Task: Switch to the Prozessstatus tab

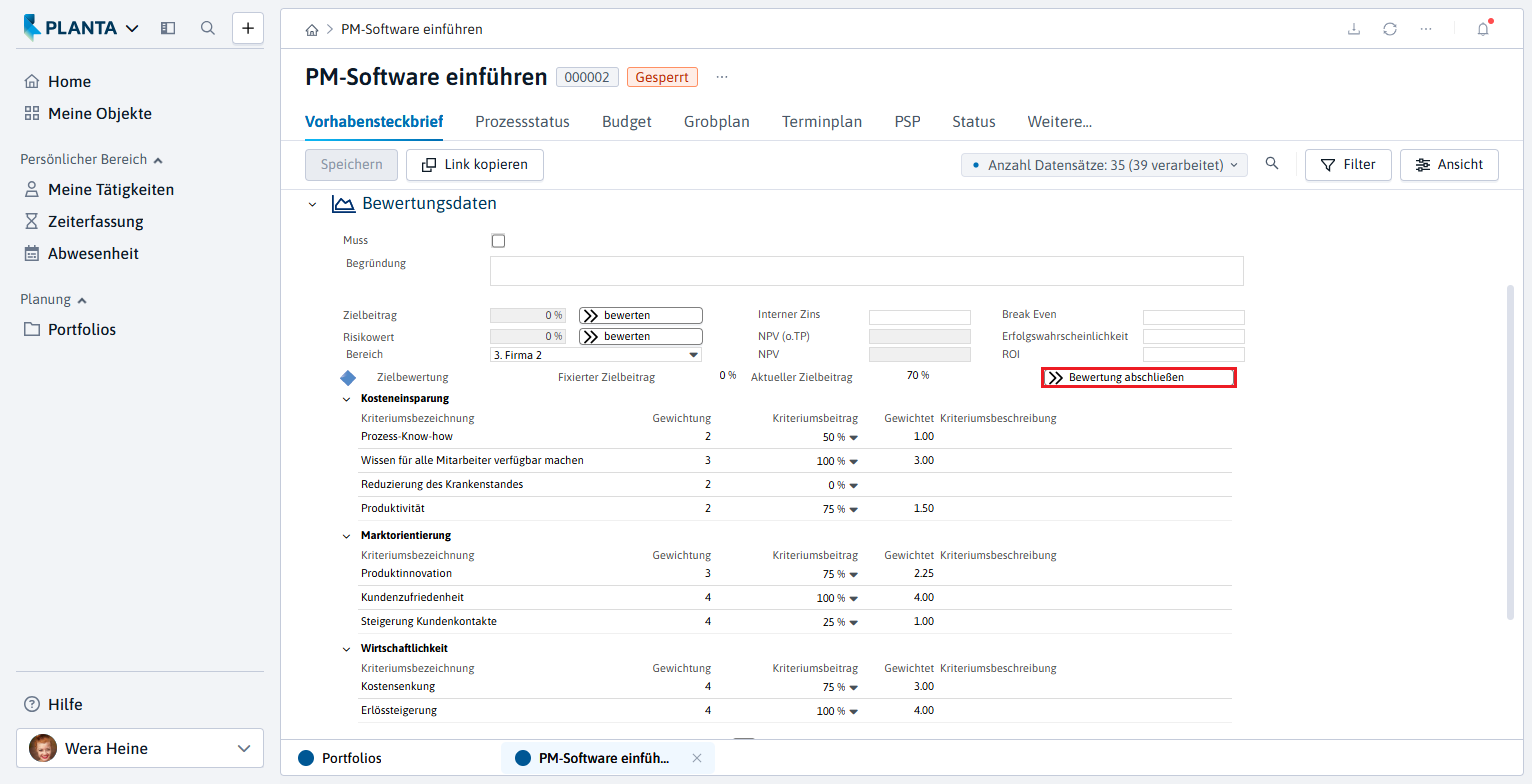Action: pyautogui.click(x=522, y=122)
